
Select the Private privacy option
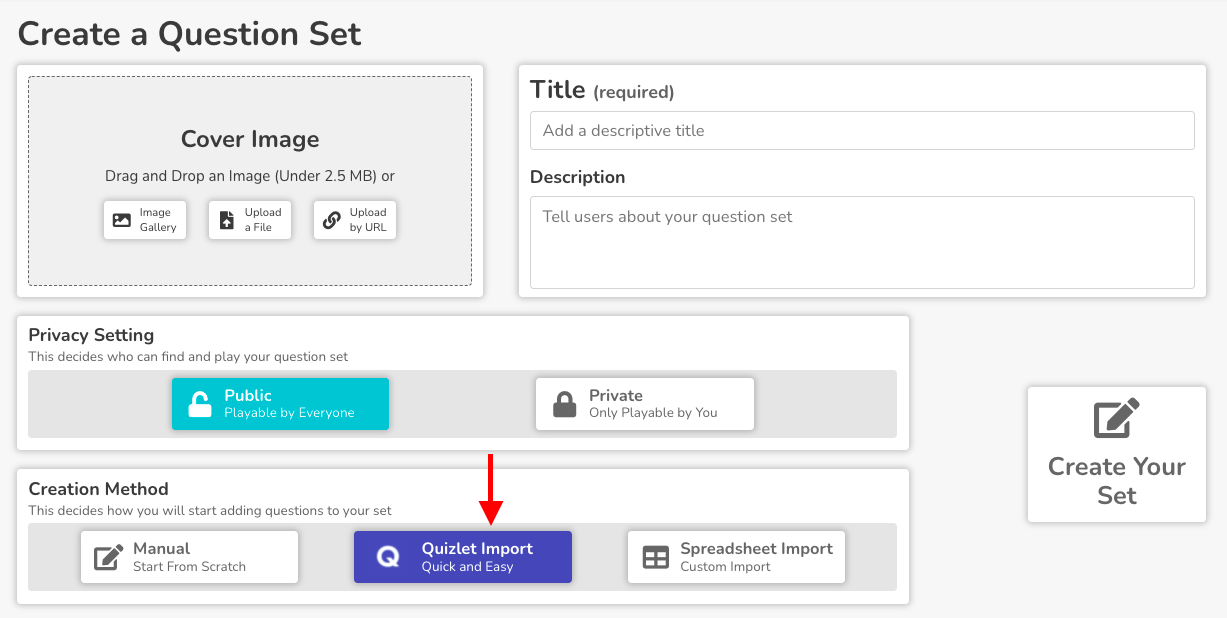point(645,404)
